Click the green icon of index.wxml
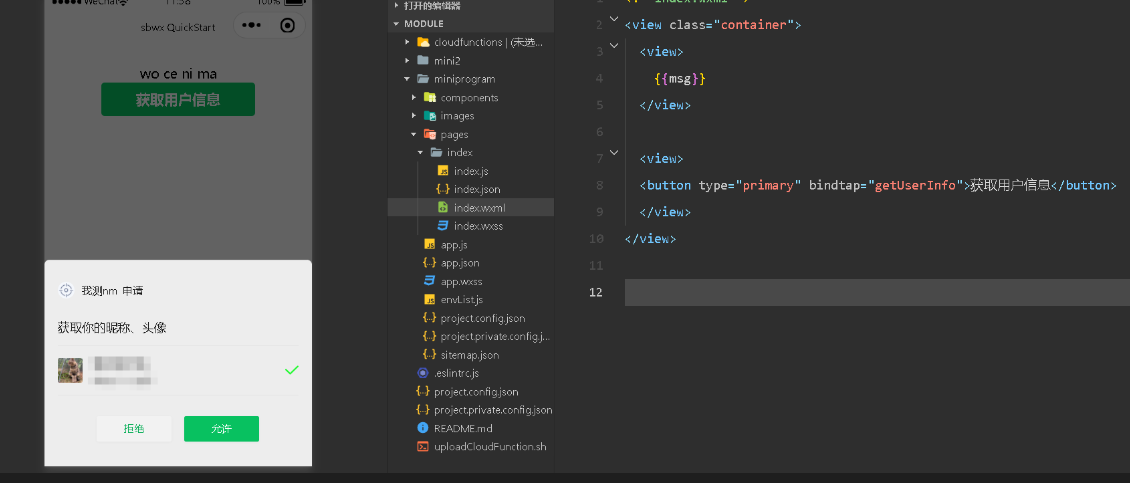 [443, 208]
